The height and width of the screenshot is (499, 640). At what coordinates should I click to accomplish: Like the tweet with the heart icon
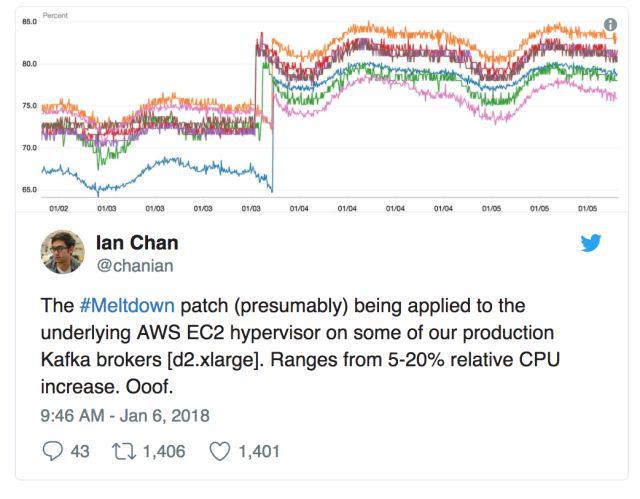[x=219, y=451]
